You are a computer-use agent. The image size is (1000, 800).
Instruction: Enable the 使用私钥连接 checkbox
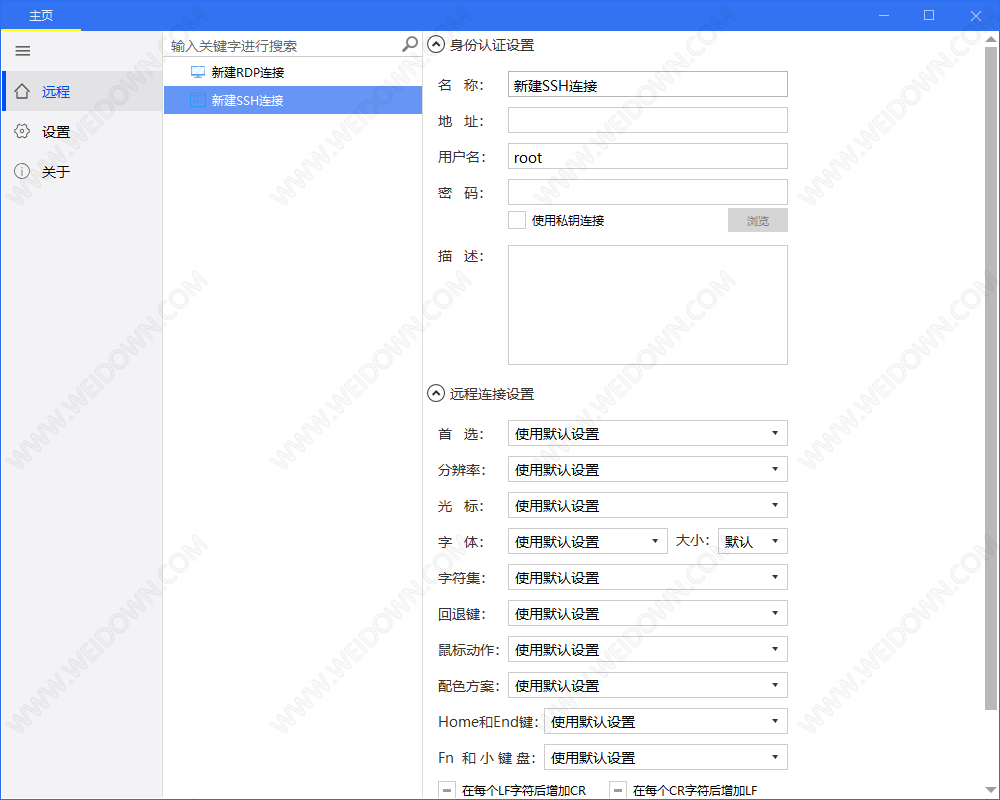517,220
